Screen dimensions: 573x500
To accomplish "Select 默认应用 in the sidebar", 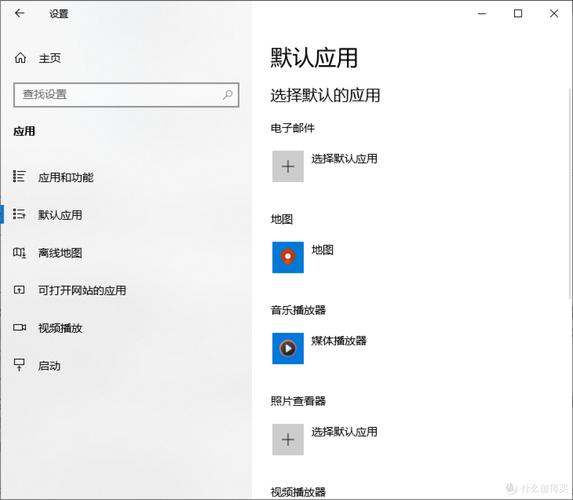I will pyautogui.click(x=60, y=215).
